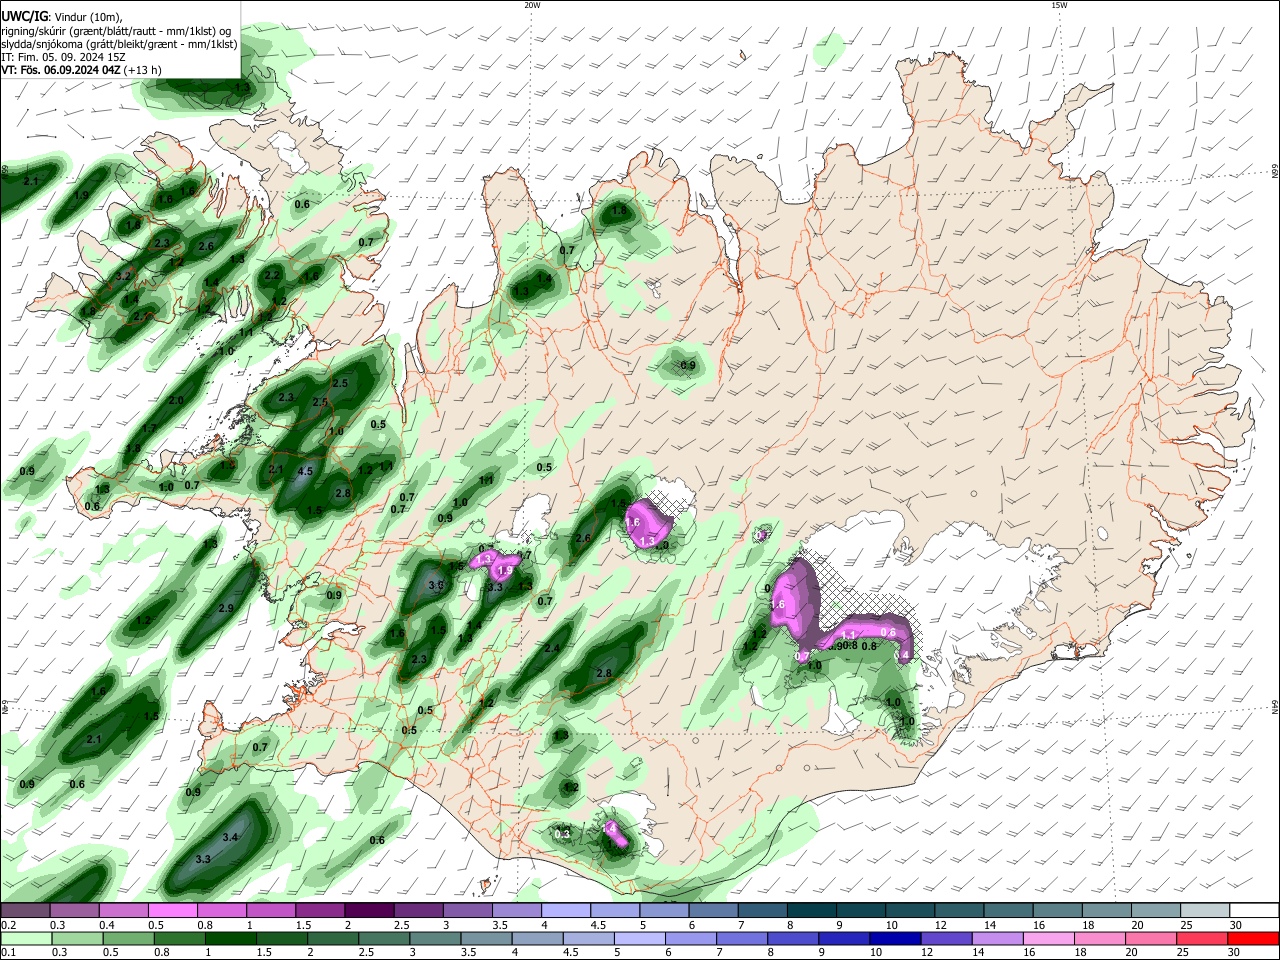
Task: Click the 'UWC/IG: Vindur (10m)' title line
Action: pos(62,17)
